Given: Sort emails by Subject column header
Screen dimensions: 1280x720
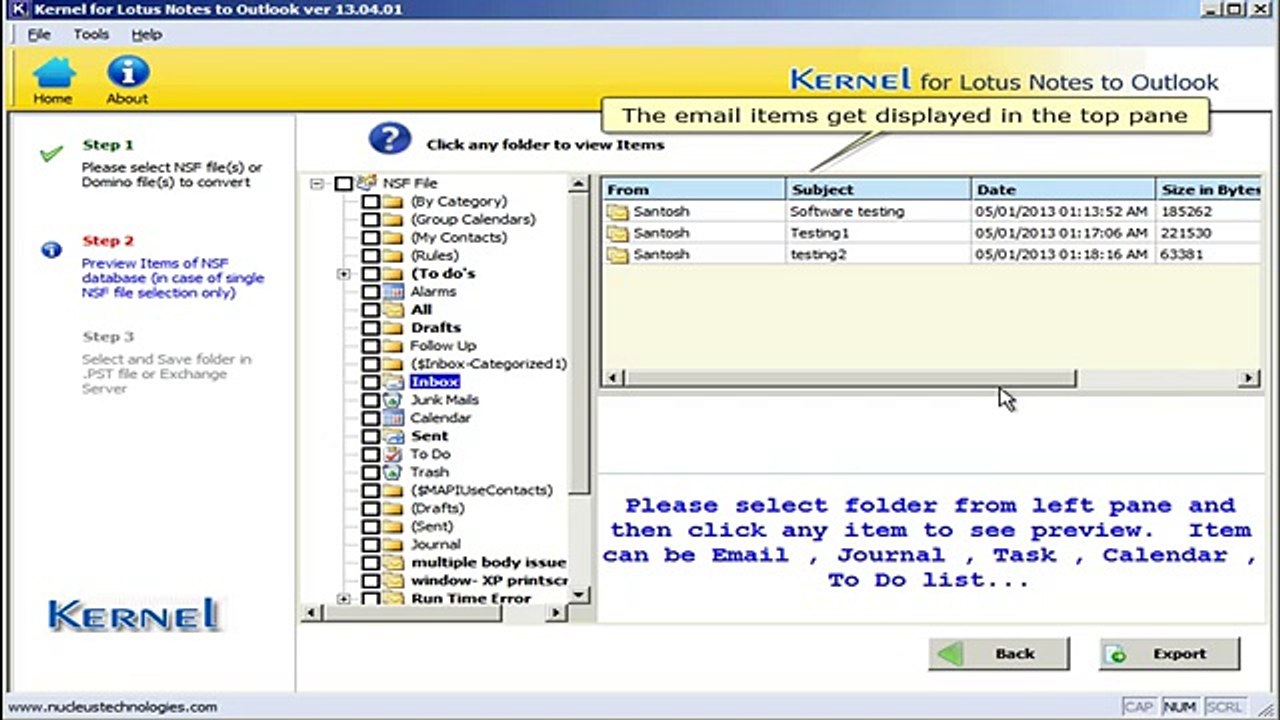Looking at the screenshot, I should click(878, 189).
